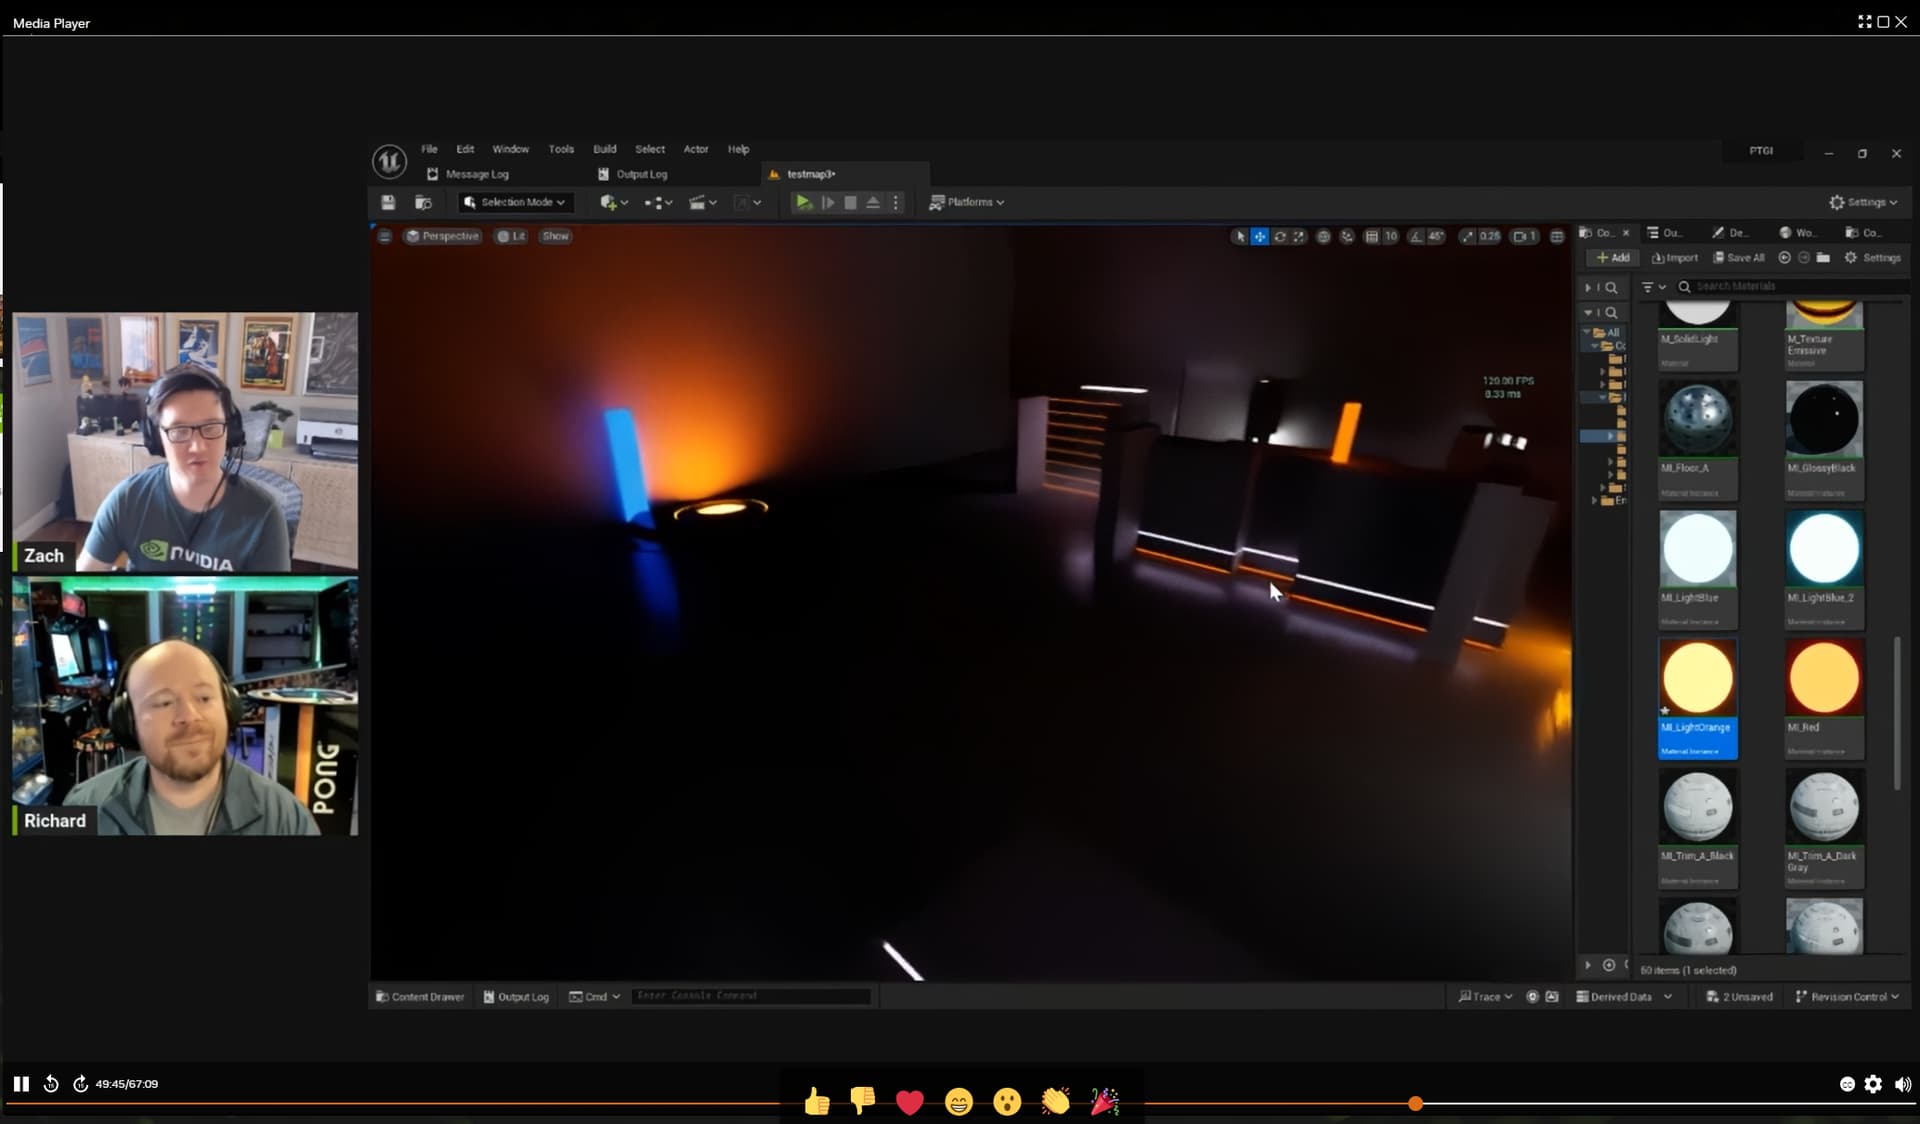Click the Save All button
The height and width of the screenshot is (1124, 1920).
click(x=1739, y=257)
